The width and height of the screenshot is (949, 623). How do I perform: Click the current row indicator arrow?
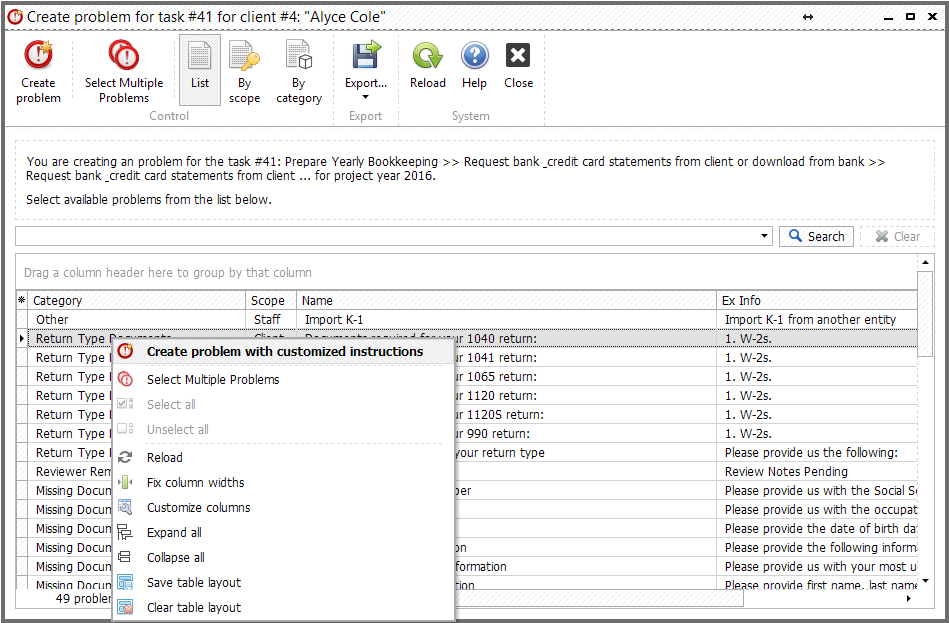point(22,338)
